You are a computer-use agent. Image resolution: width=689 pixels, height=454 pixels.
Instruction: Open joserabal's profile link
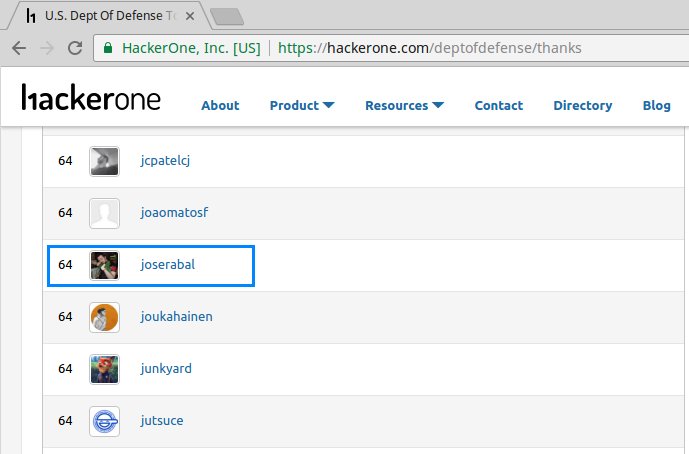point(168,265)
